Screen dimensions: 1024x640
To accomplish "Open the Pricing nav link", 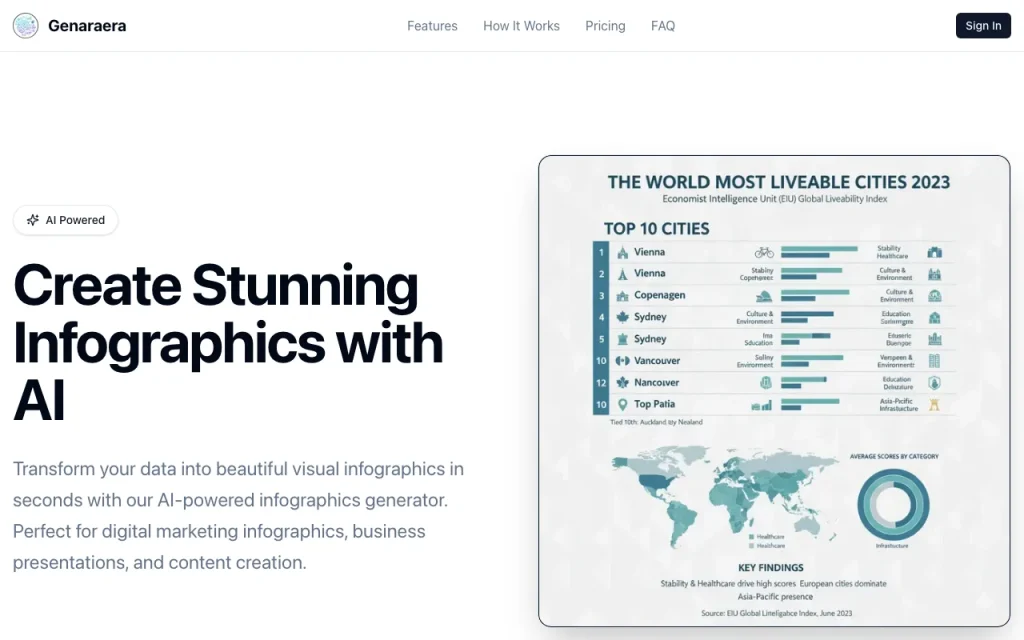I will click(x=605, y=25).
